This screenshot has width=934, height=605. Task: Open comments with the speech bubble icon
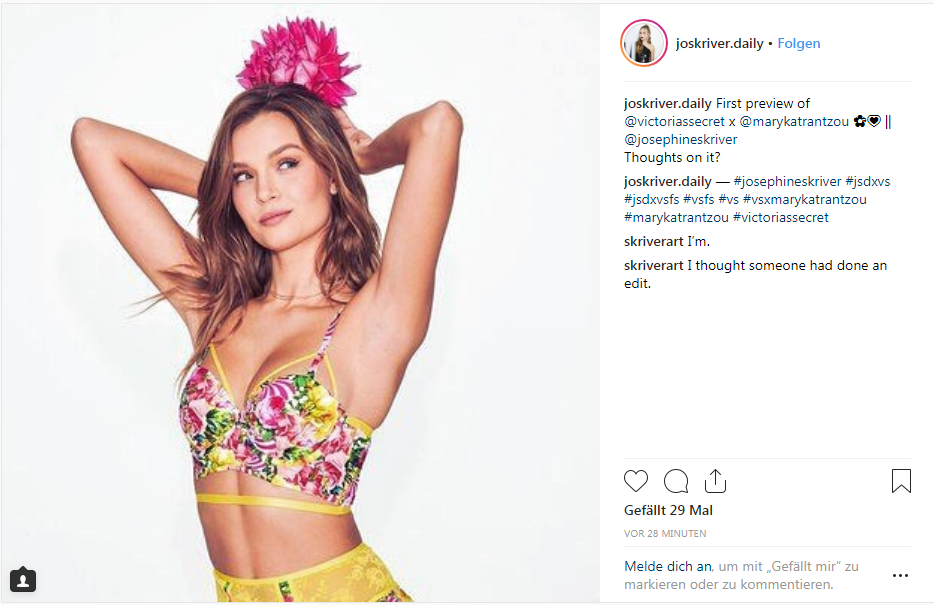[676, 481]
